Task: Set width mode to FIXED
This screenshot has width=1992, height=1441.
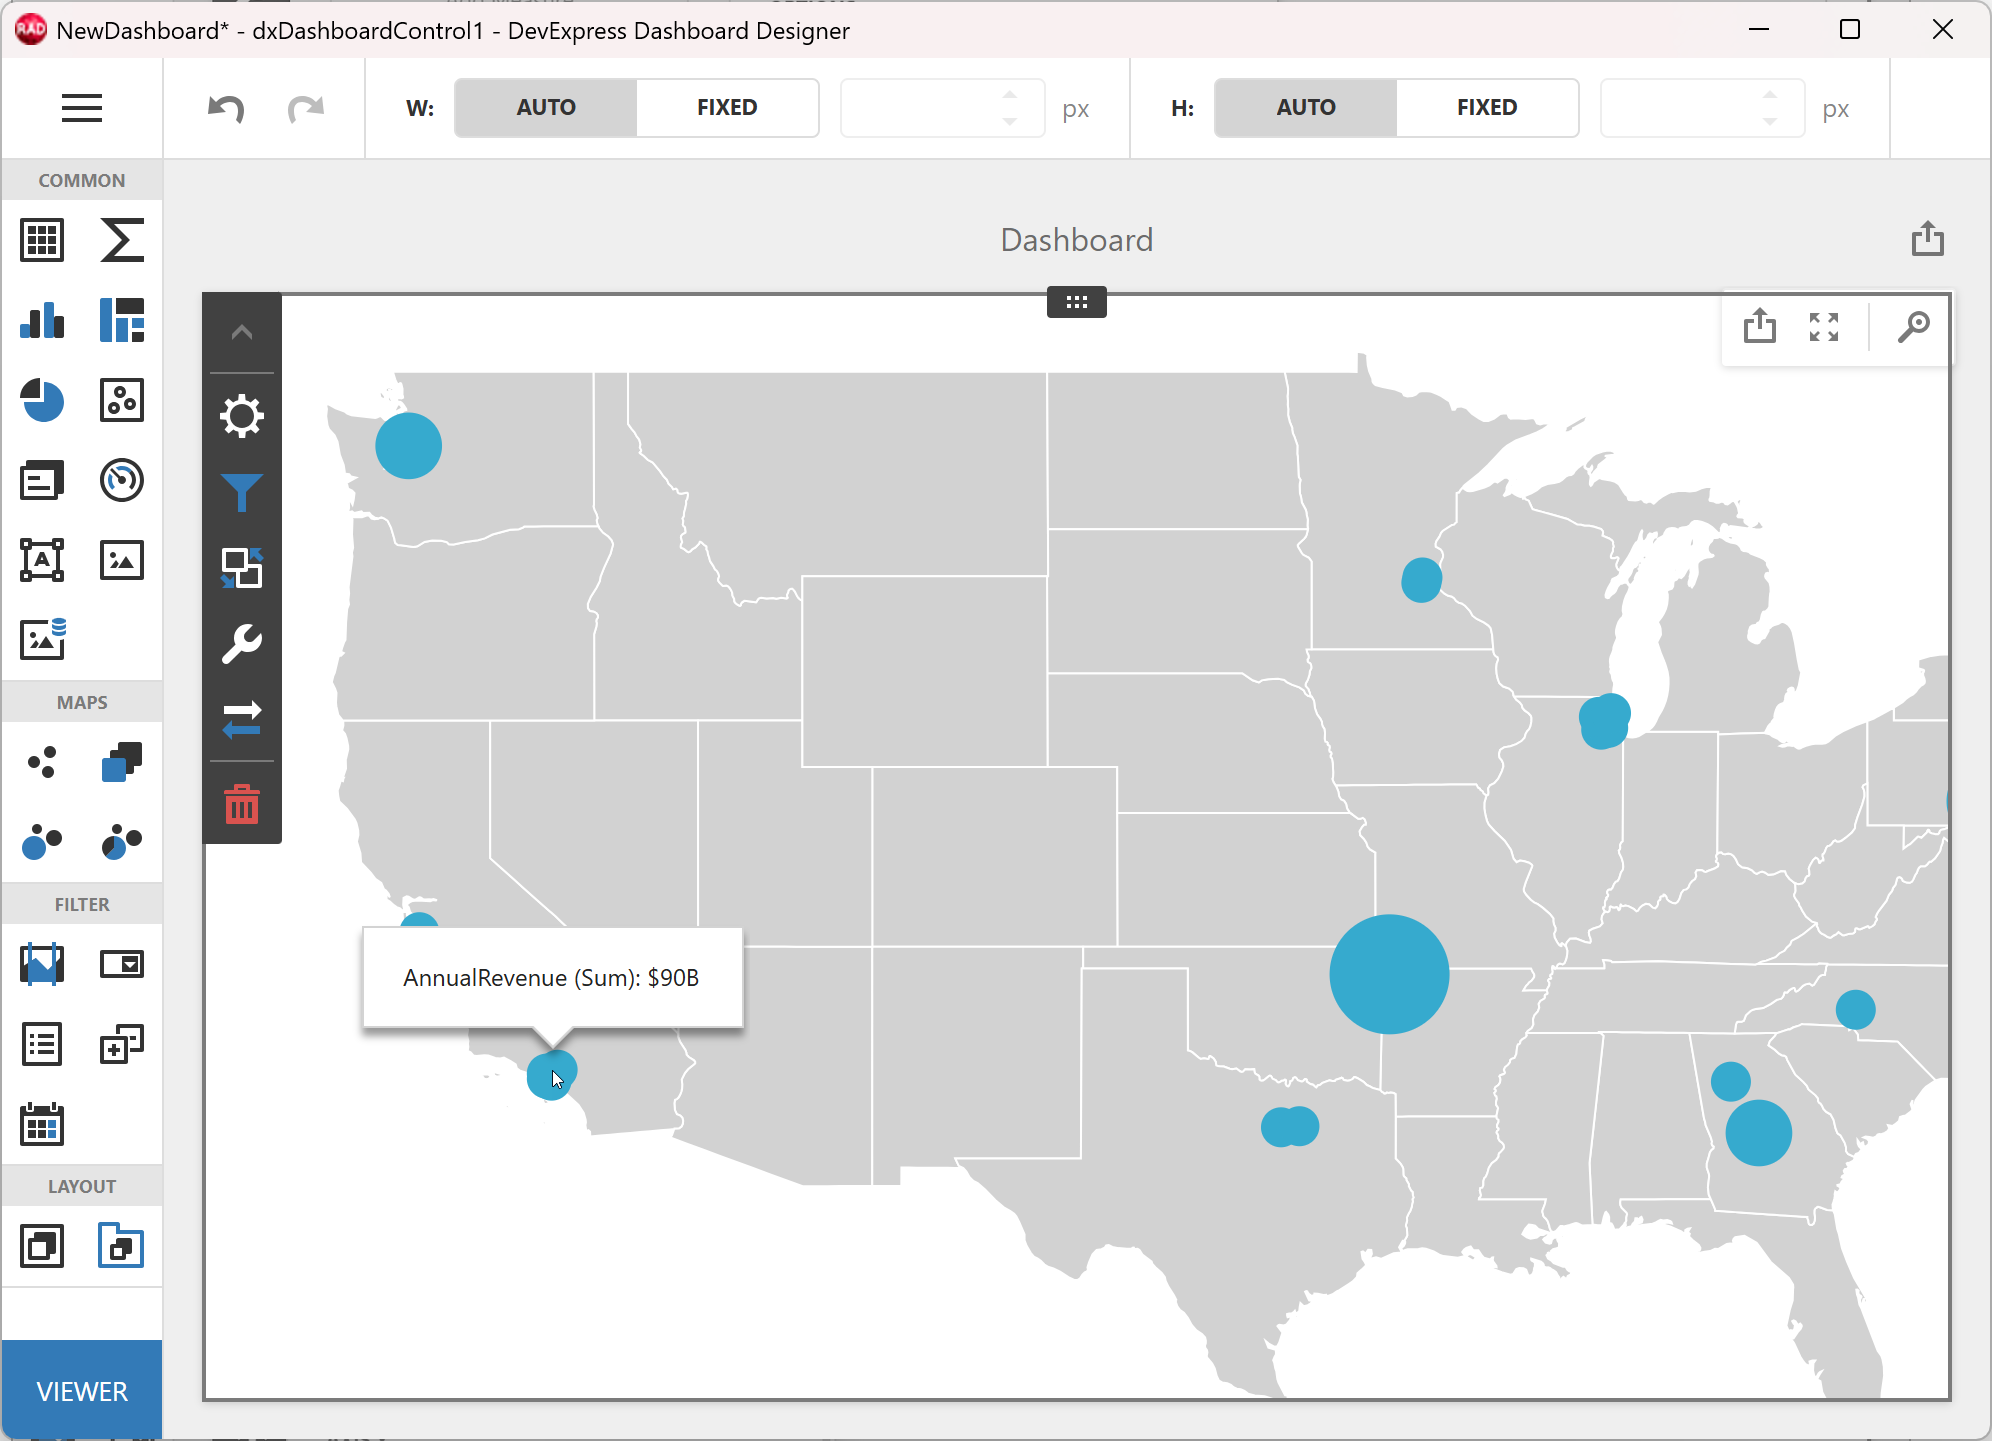Action: 727,108
